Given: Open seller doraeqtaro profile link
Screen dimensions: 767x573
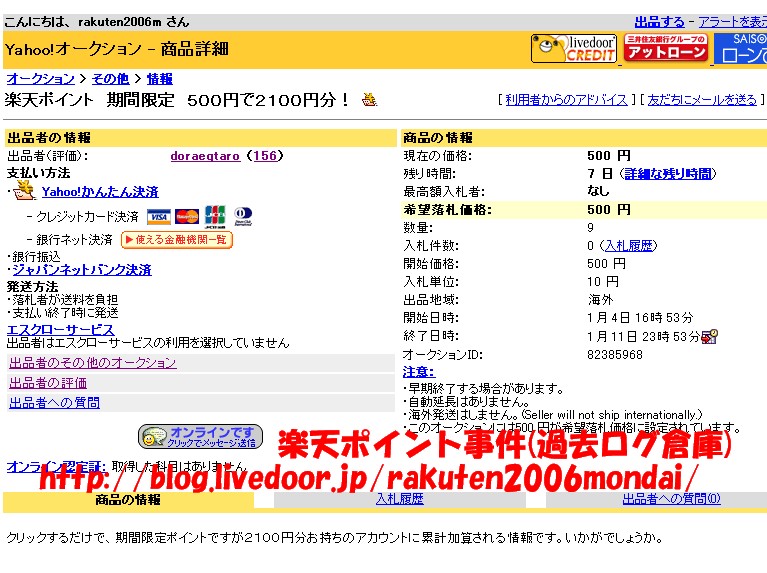Looking at the screenshot, I should 205,156.
